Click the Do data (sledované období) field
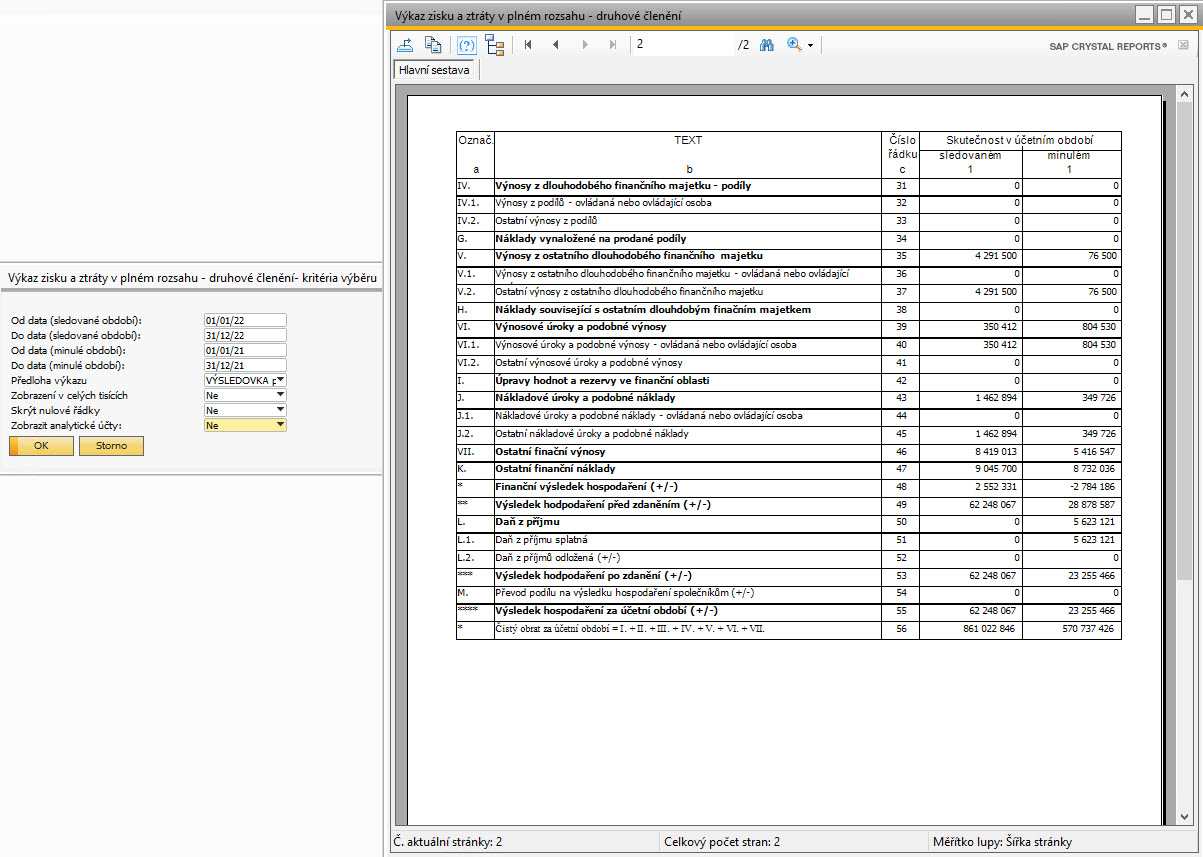This screenshot has width=1203, height=857. point(245,335)
